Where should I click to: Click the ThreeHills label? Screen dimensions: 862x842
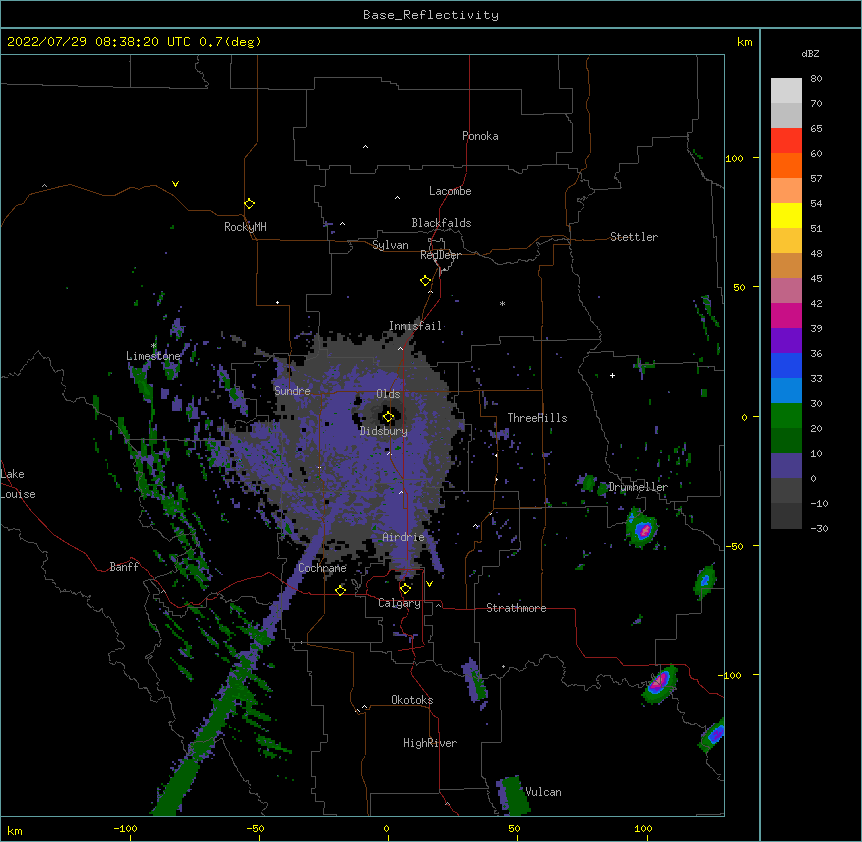[537, 418]
